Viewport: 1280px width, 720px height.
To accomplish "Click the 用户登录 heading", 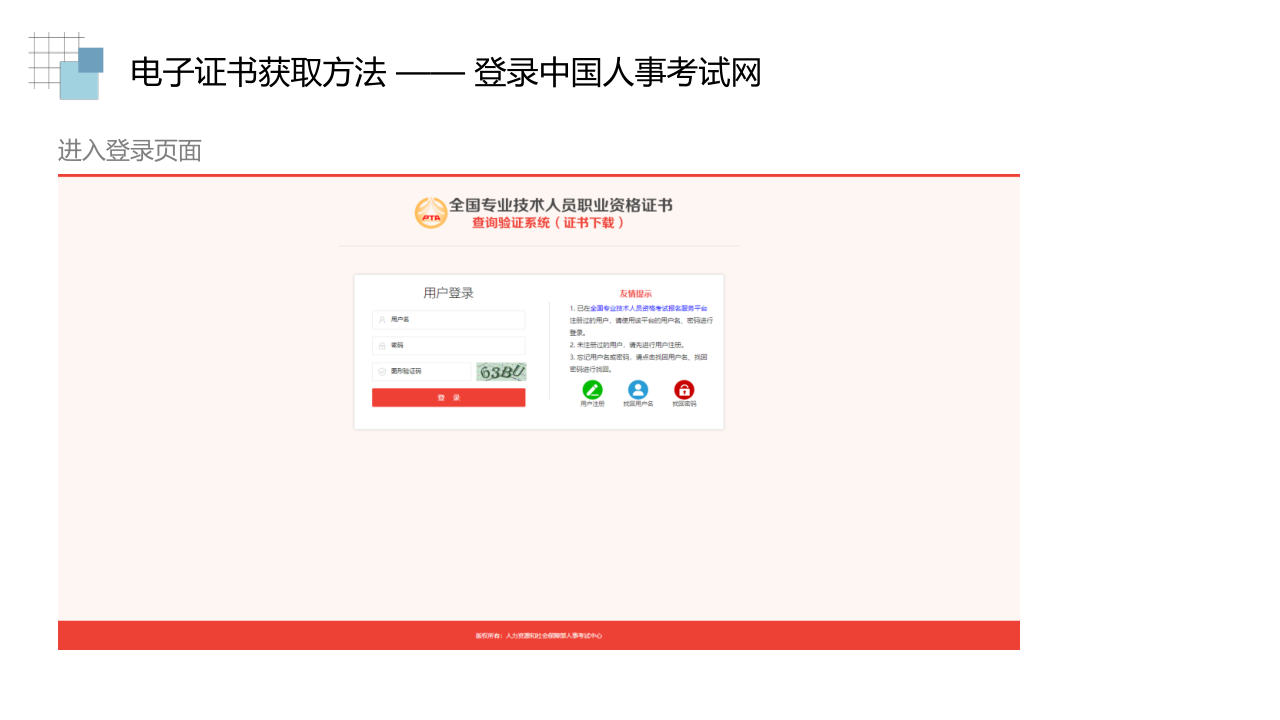I will click(448, 293).
